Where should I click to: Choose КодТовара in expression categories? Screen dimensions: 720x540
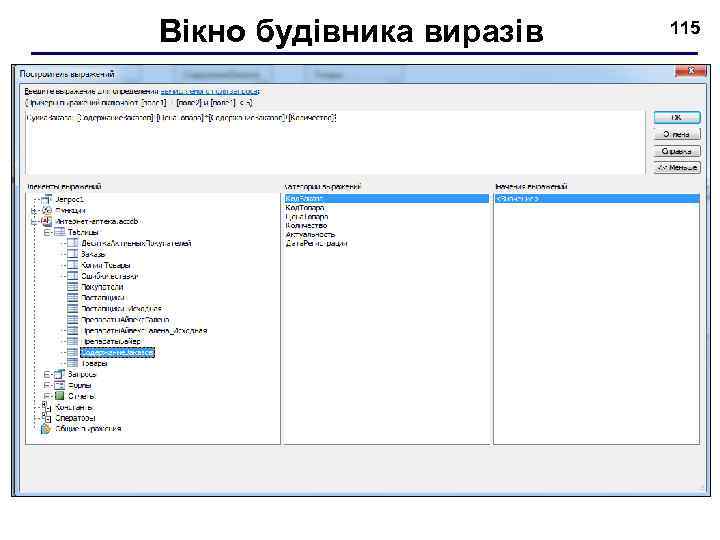click(x=305, y=208)
